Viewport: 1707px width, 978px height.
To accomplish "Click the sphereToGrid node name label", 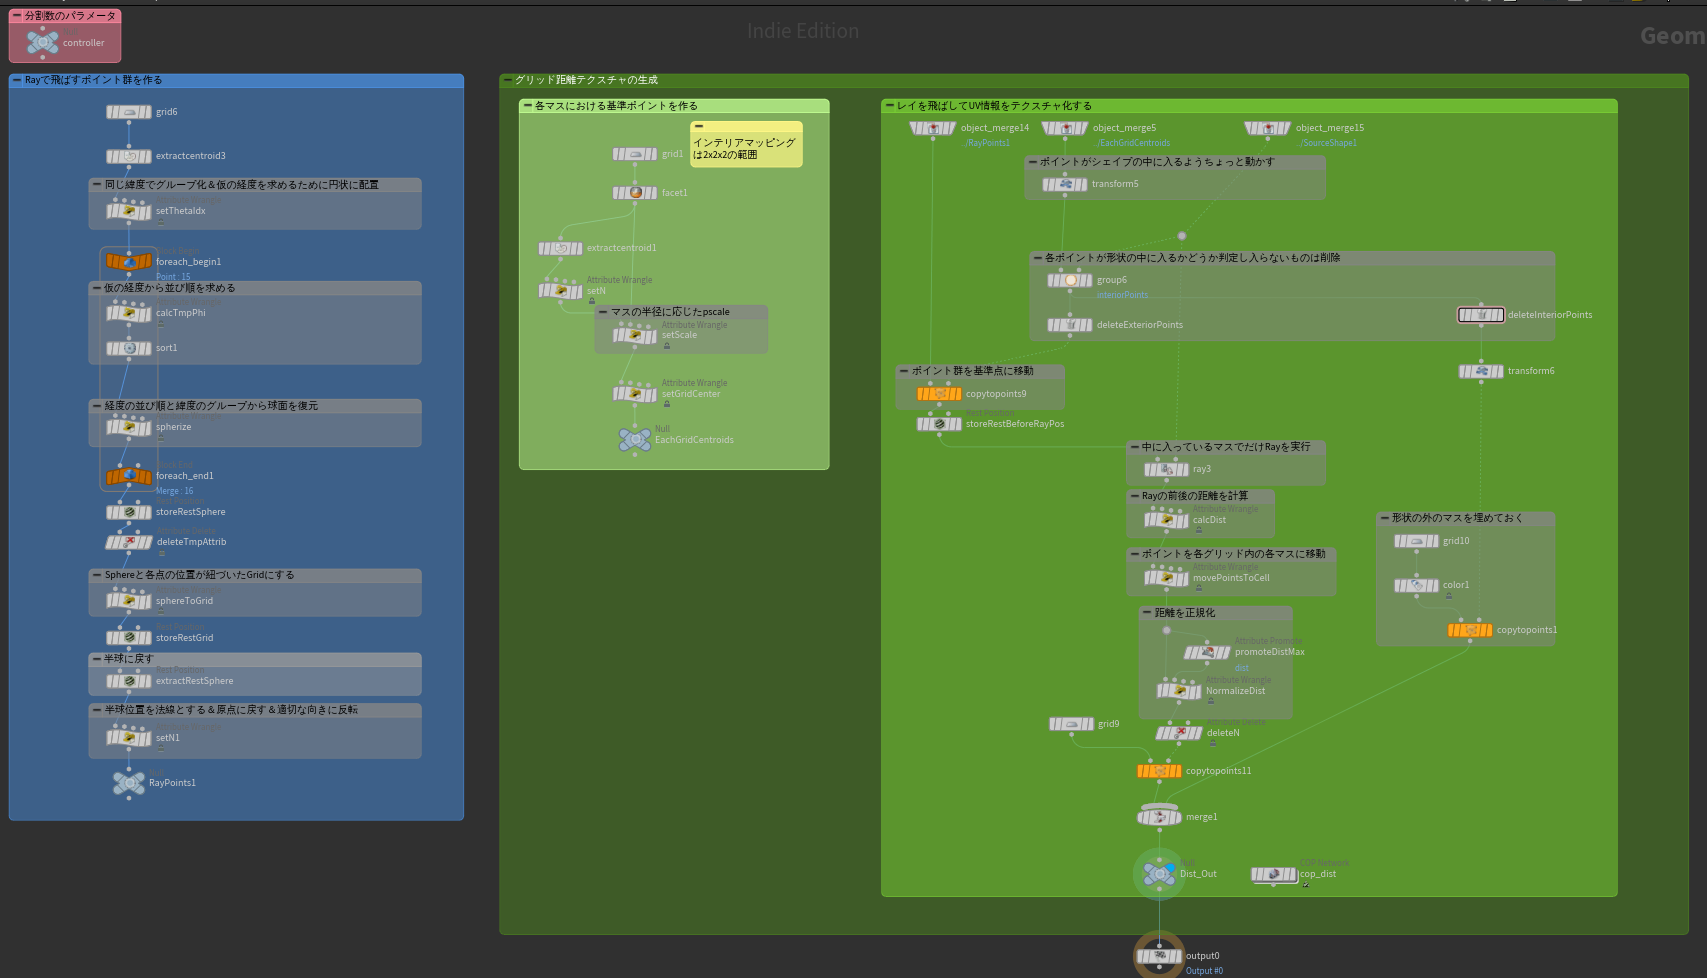I will (x=184, y=601).
